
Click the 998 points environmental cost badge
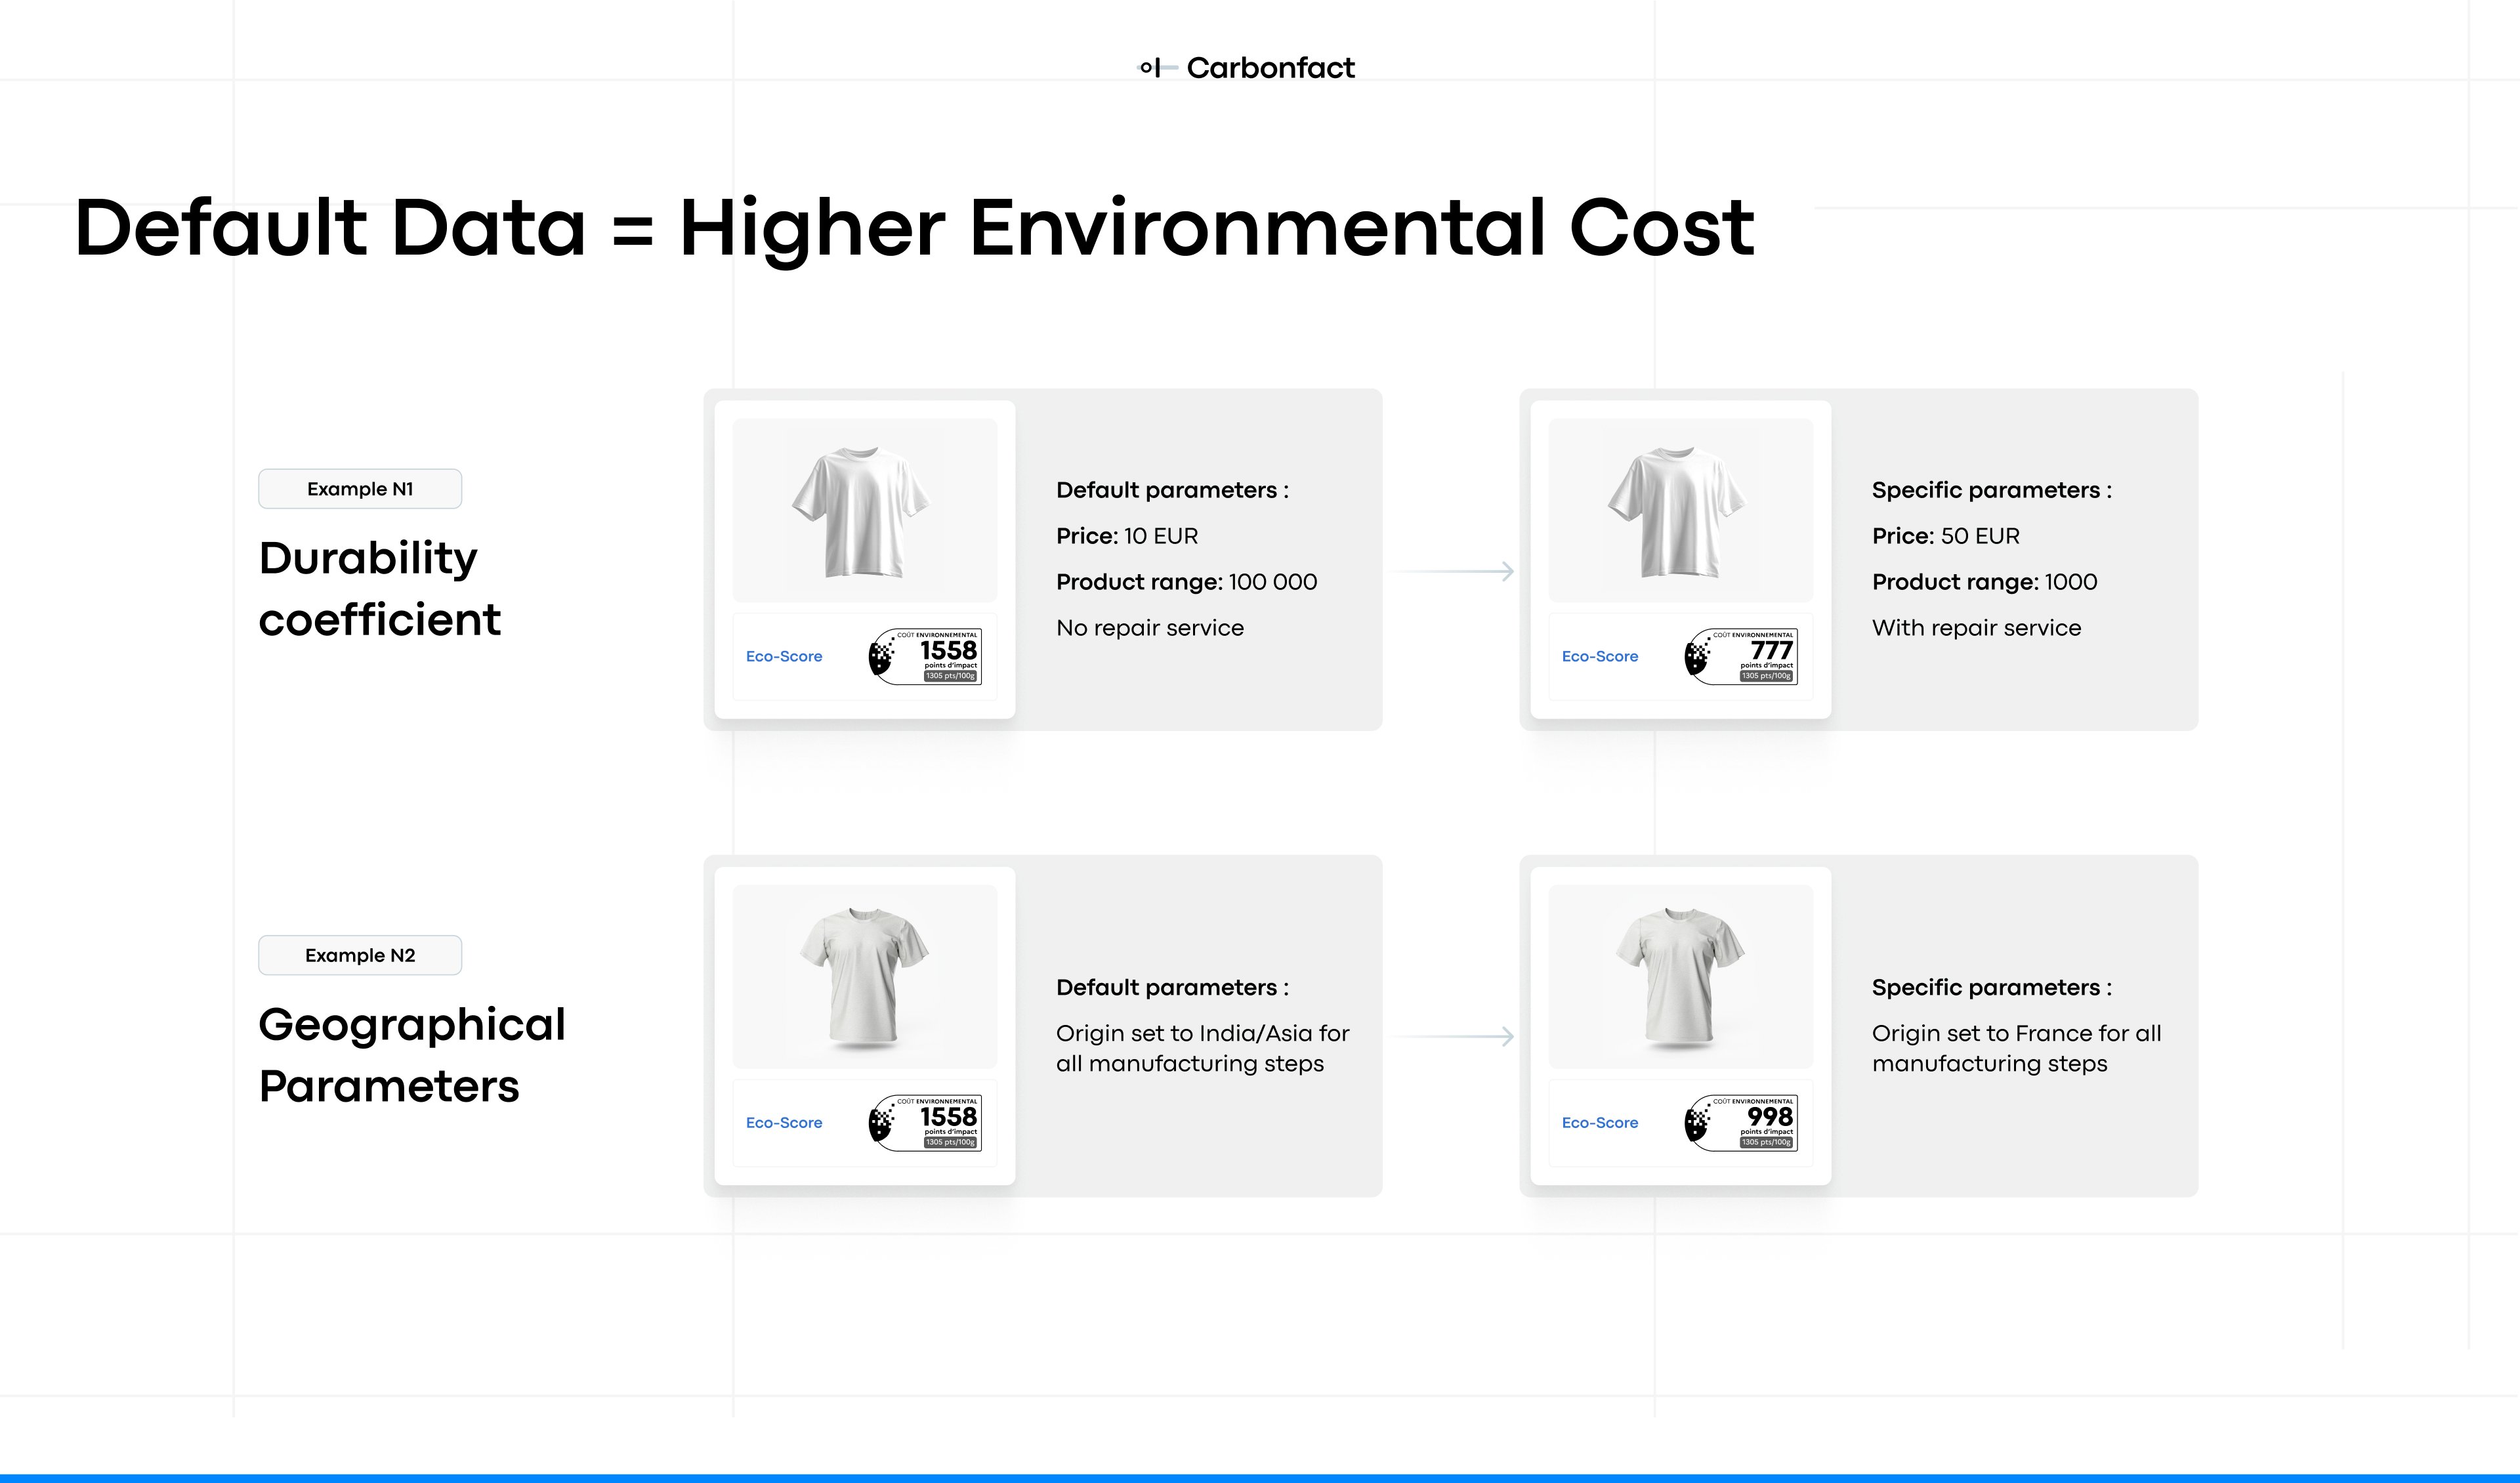click(x=1741, y=1122)
